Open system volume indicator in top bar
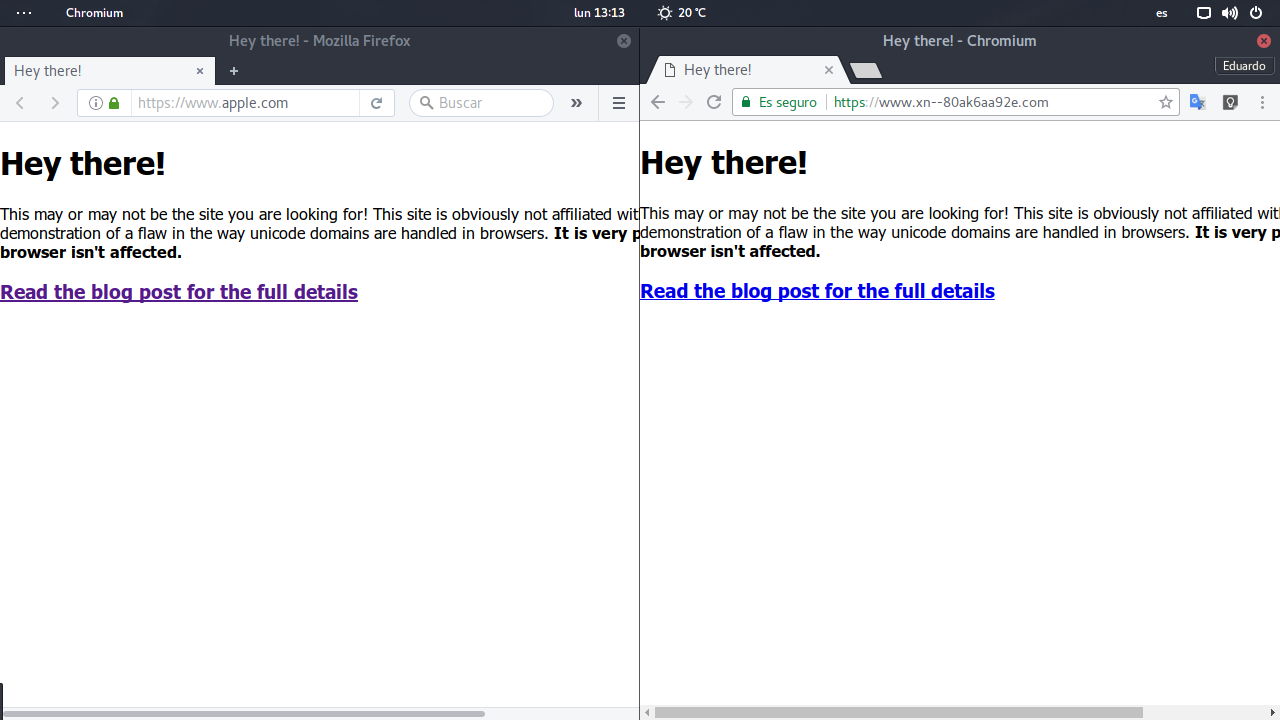The width and height of the screenshot is (1280, 720). click(1230, 13)
